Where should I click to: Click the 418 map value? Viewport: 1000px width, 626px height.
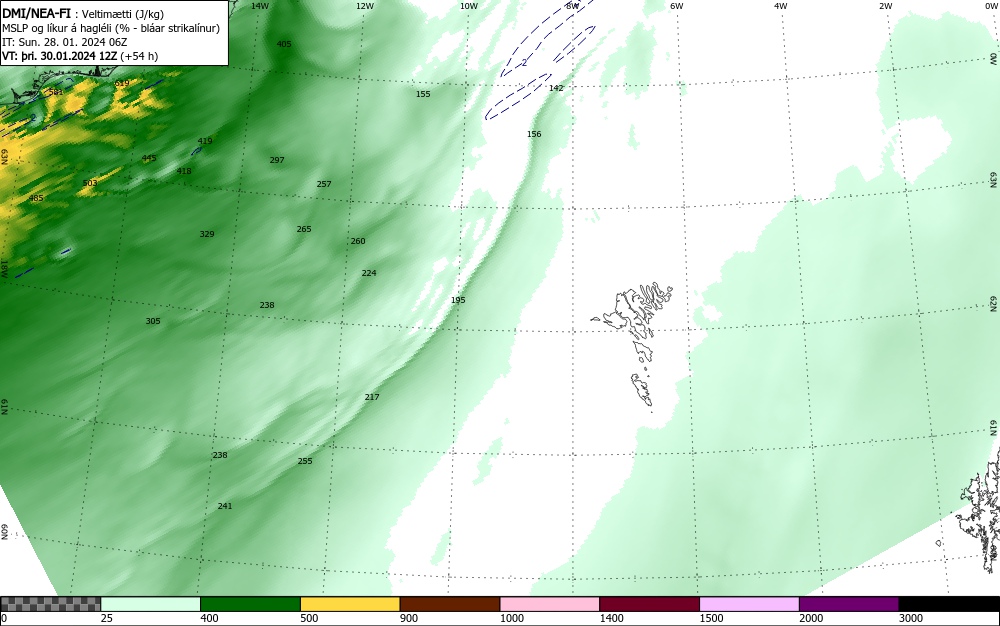coord(184,171)
